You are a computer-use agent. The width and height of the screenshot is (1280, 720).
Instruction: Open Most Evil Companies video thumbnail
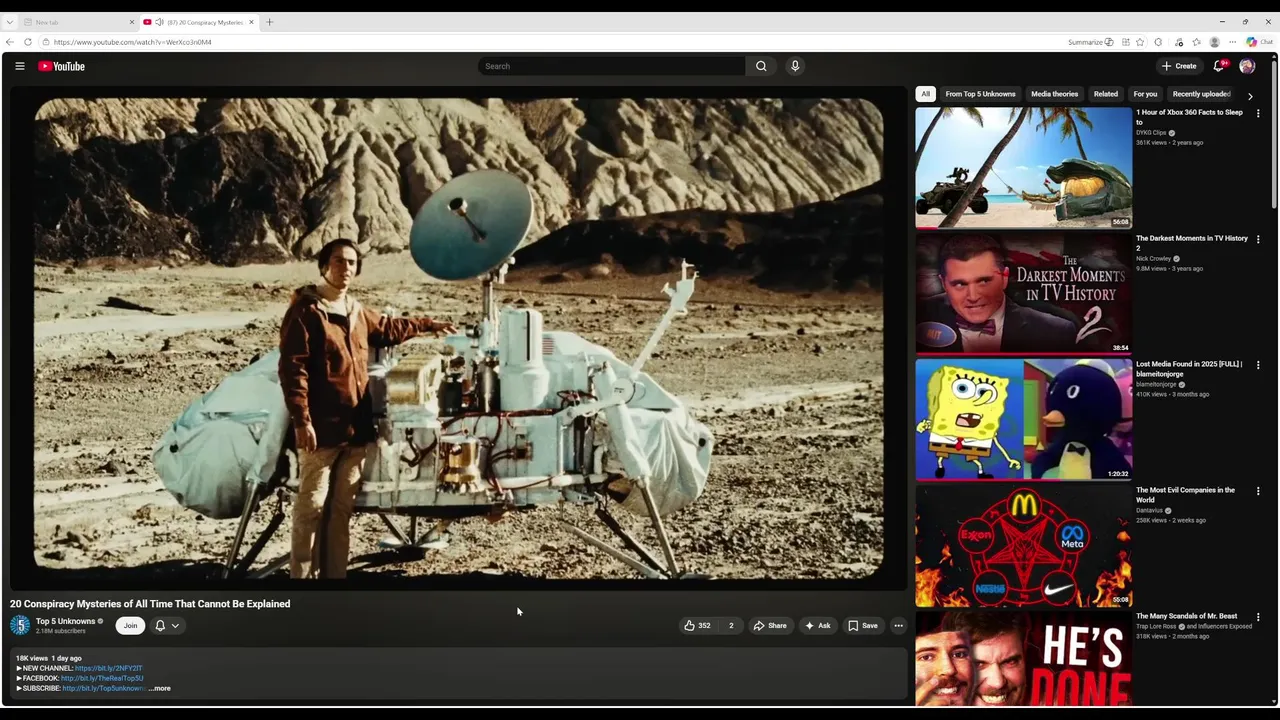1023,546
